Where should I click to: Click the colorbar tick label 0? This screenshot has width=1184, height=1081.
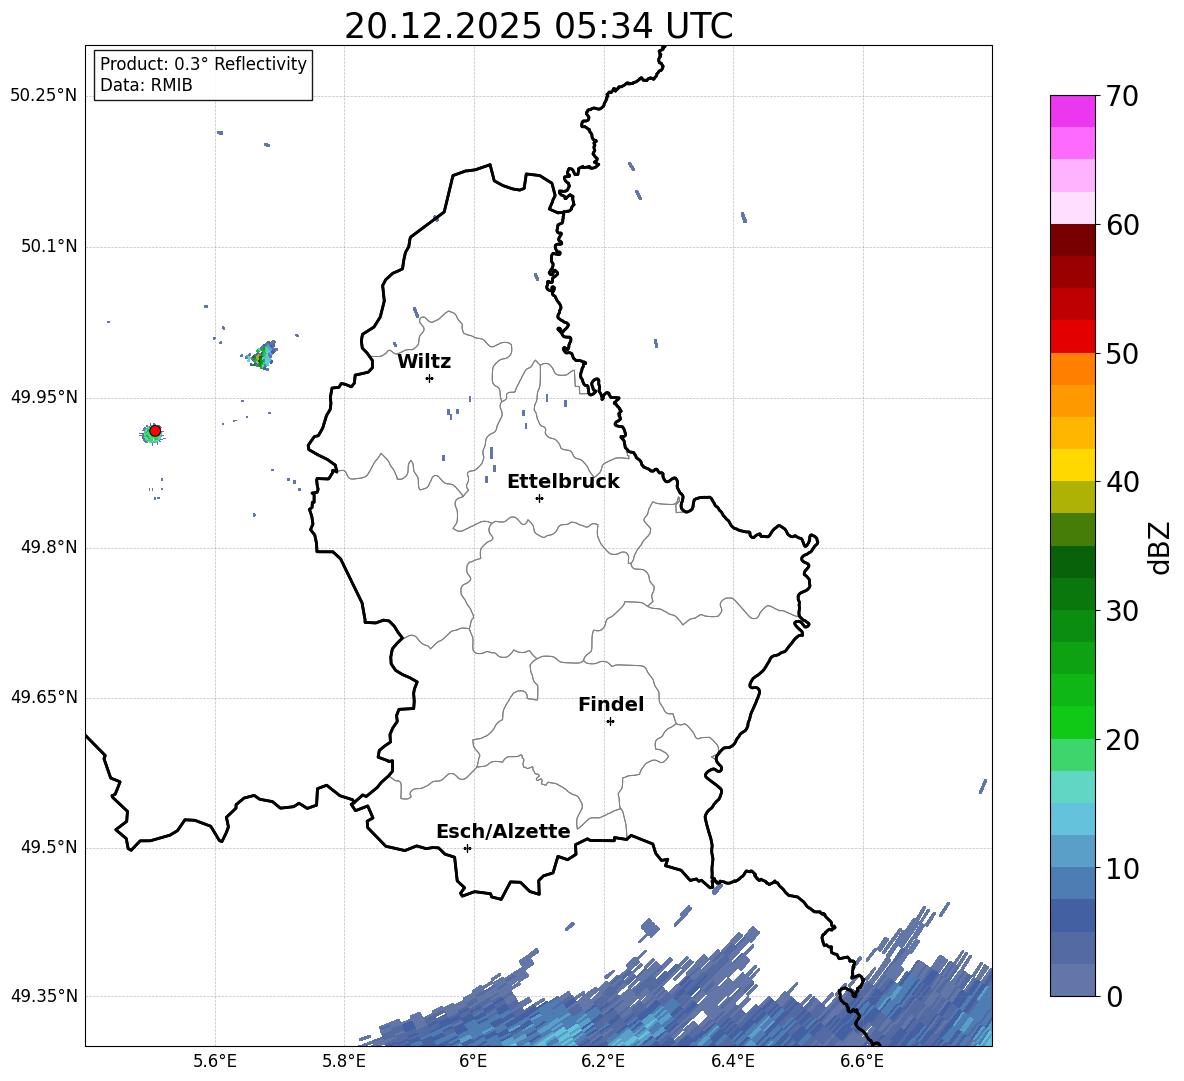(1114, 996)
